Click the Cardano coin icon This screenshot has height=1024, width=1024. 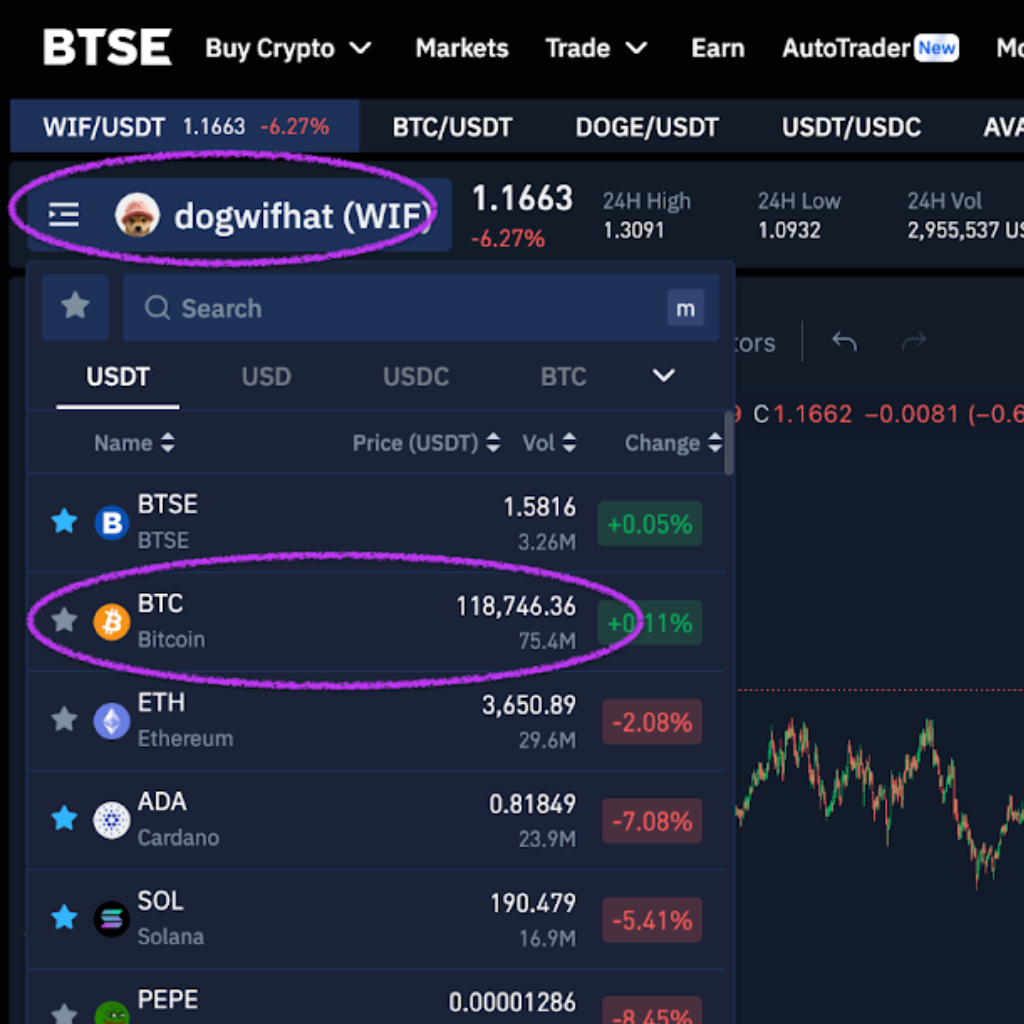coord(111,820)
